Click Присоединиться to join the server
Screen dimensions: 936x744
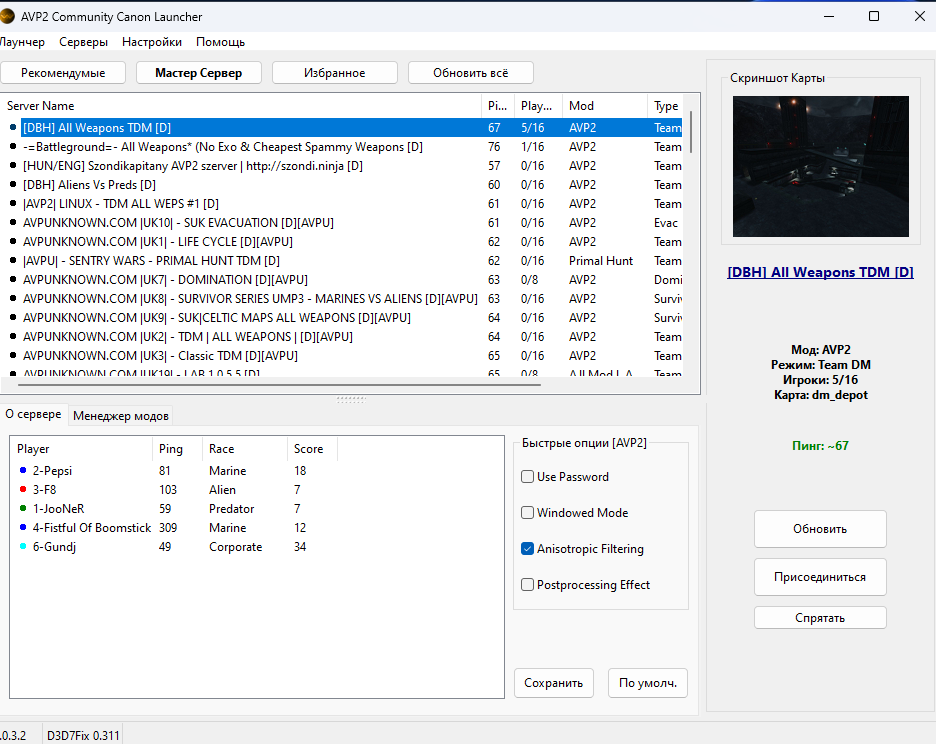pos(820,577)
